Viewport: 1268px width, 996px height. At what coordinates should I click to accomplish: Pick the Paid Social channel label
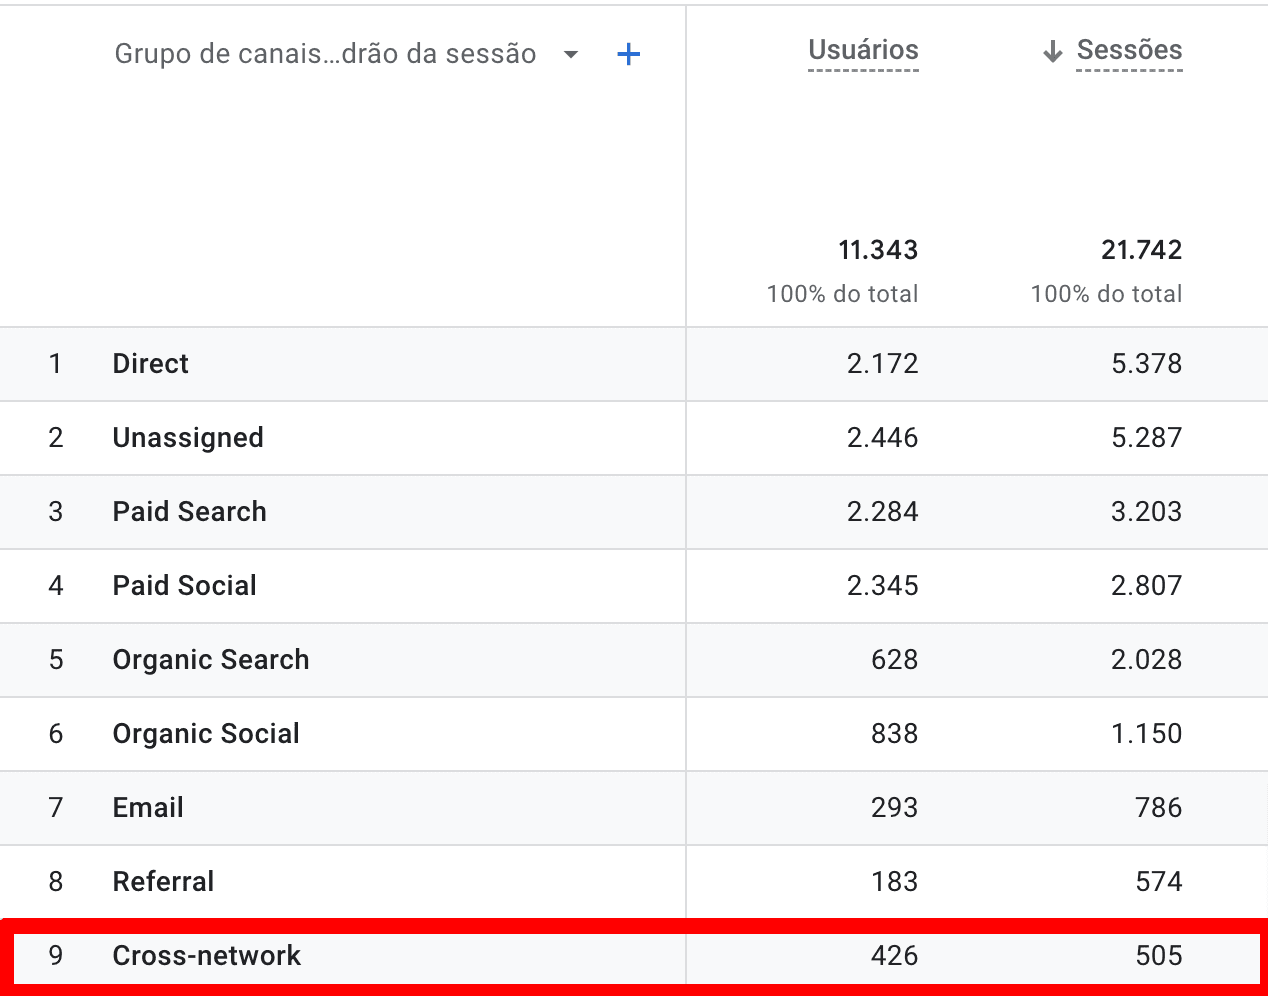184,586
